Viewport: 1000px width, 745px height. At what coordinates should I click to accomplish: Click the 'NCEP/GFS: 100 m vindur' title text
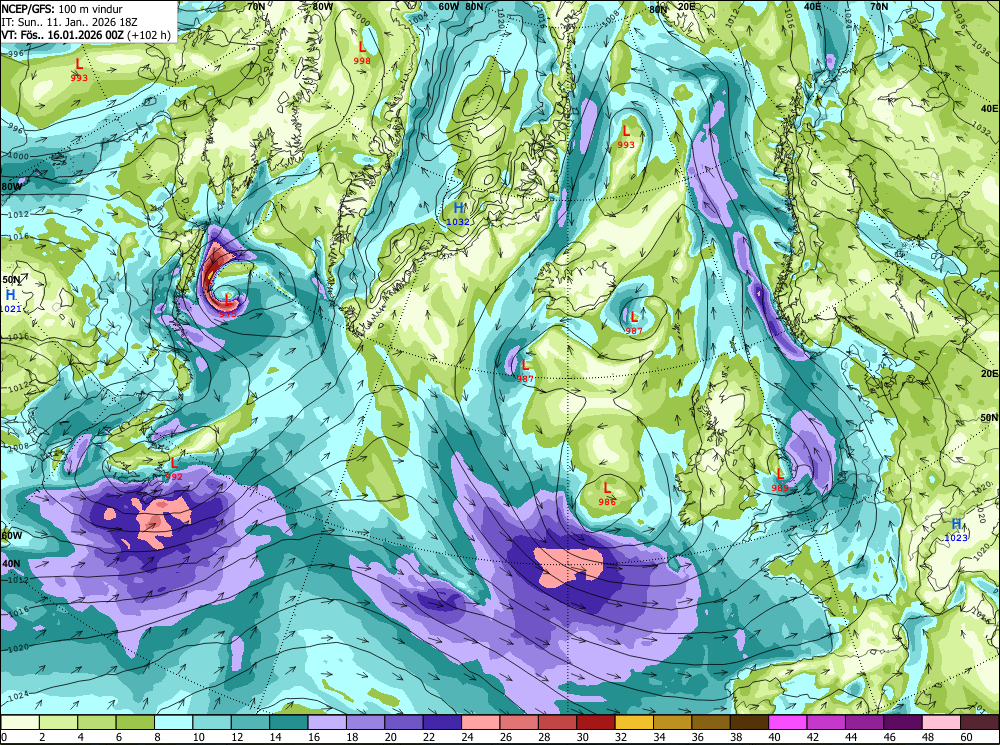click(x=62, y=9)
